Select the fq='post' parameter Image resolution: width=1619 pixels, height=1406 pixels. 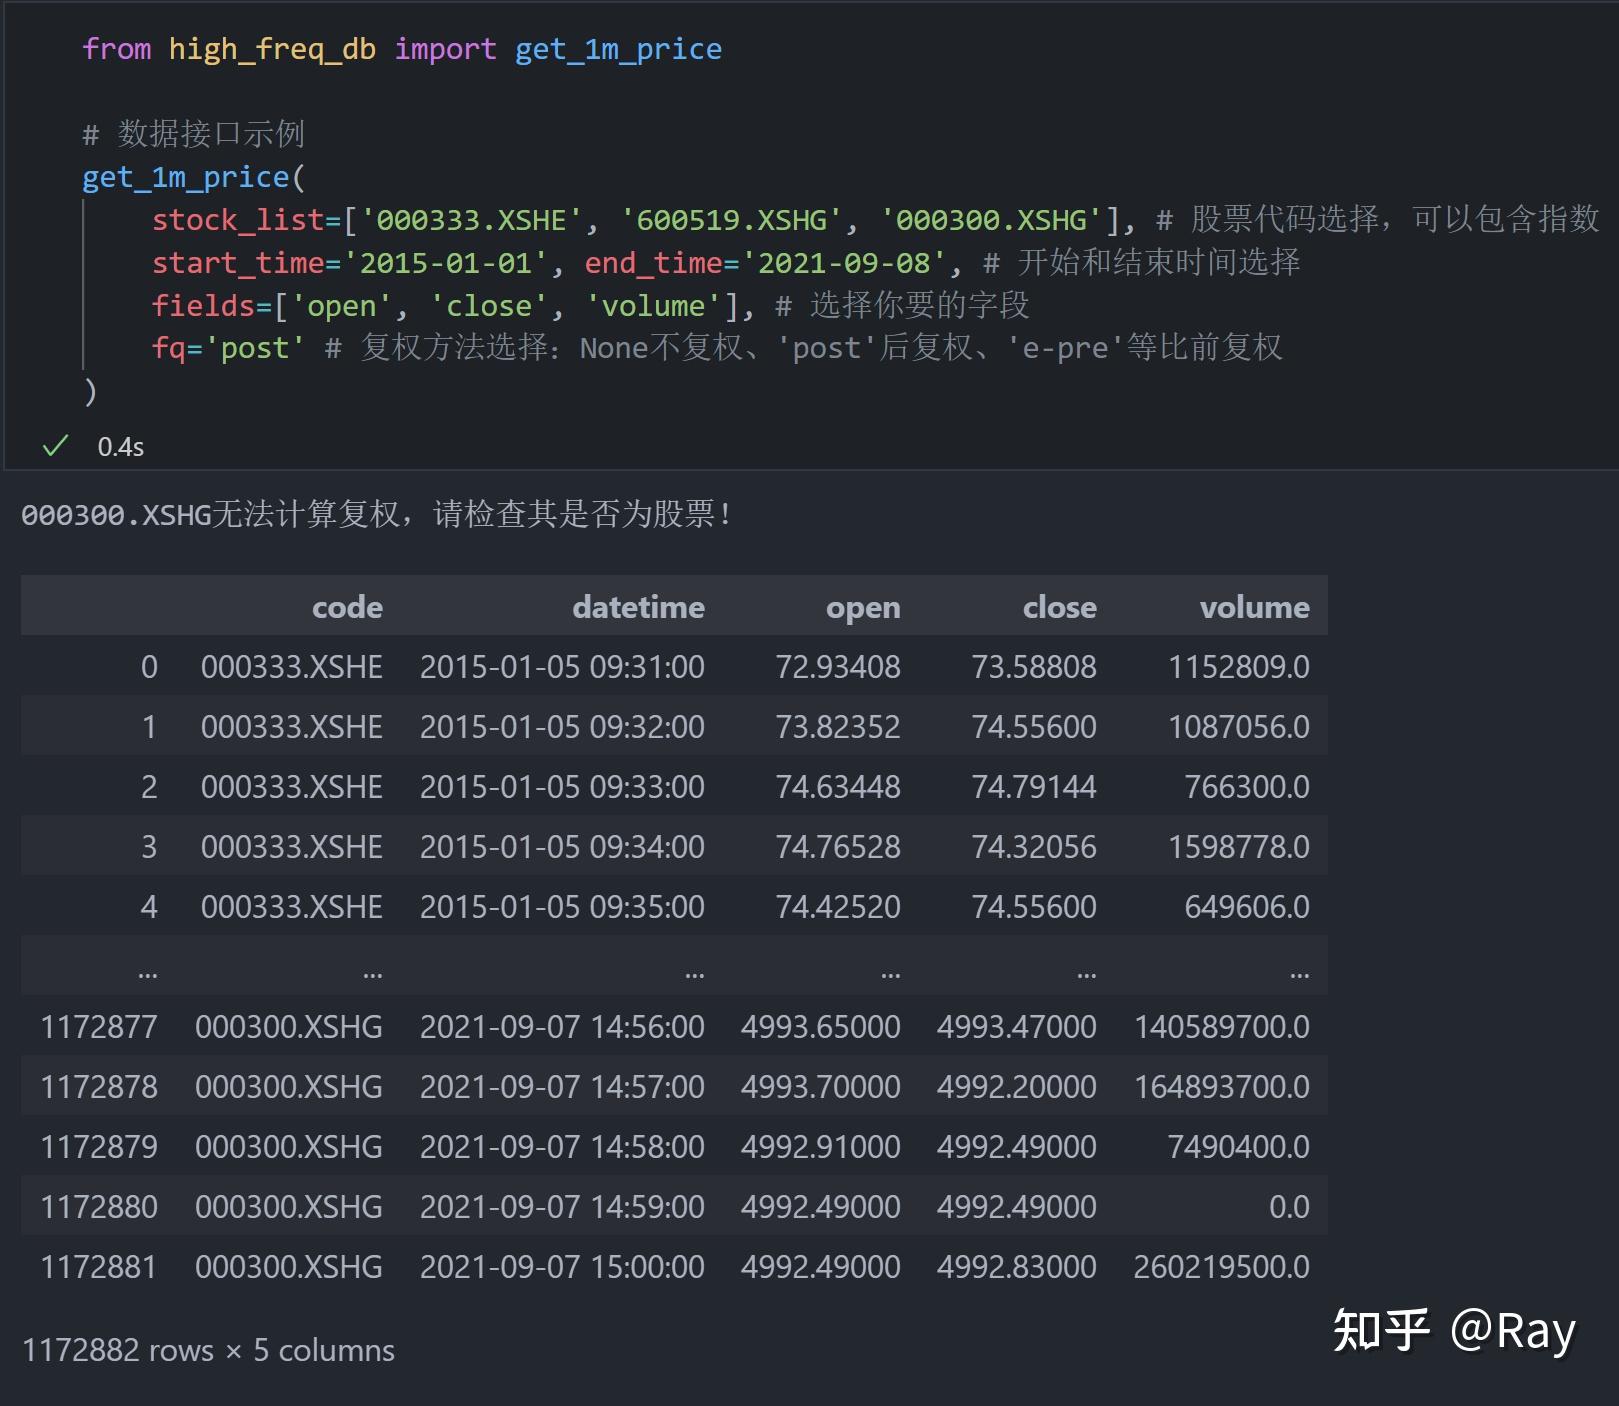coord(225,348)
